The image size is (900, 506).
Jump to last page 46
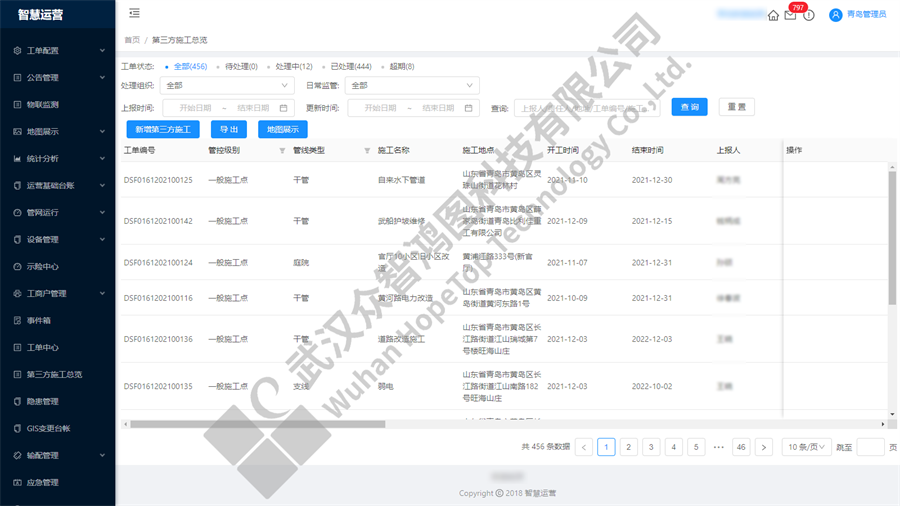[x=741, y=447]
